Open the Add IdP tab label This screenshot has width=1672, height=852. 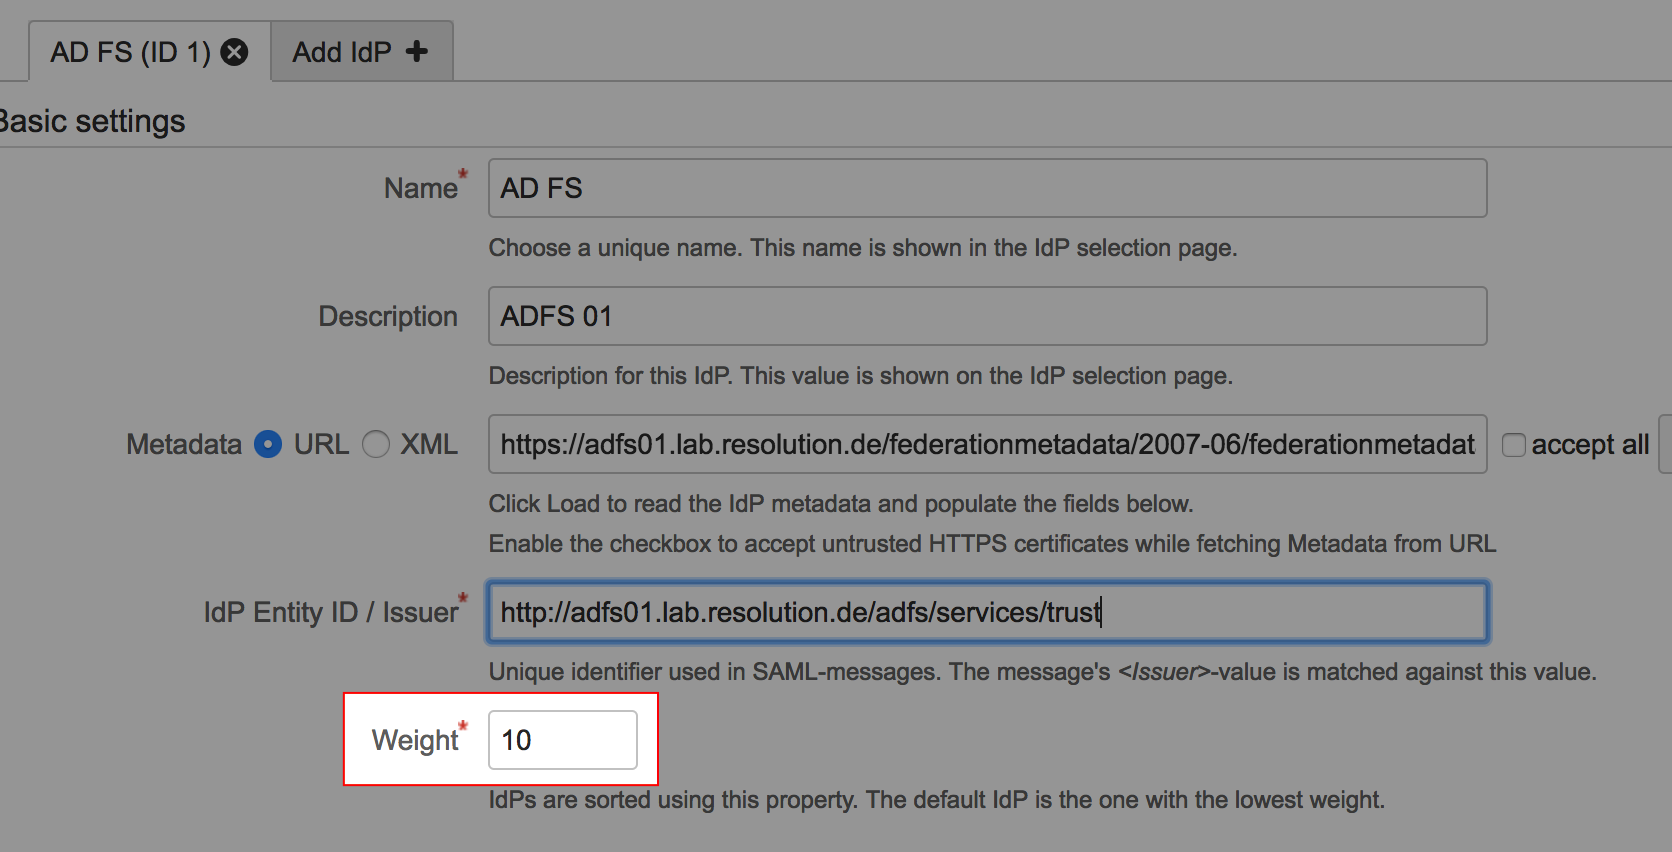point(341,52)
